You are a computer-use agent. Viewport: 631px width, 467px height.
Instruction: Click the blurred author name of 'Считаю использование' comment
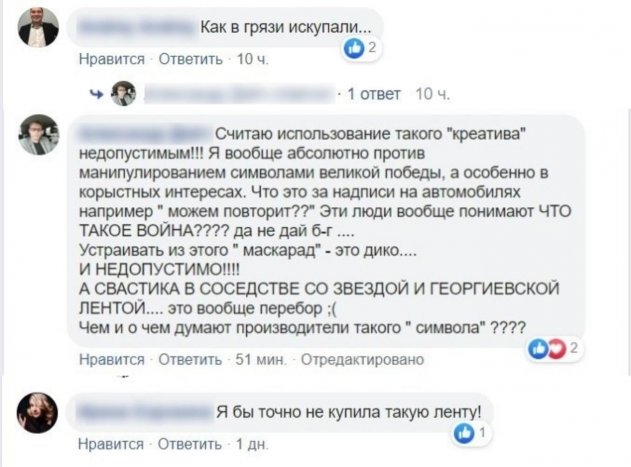pos(147,130)
